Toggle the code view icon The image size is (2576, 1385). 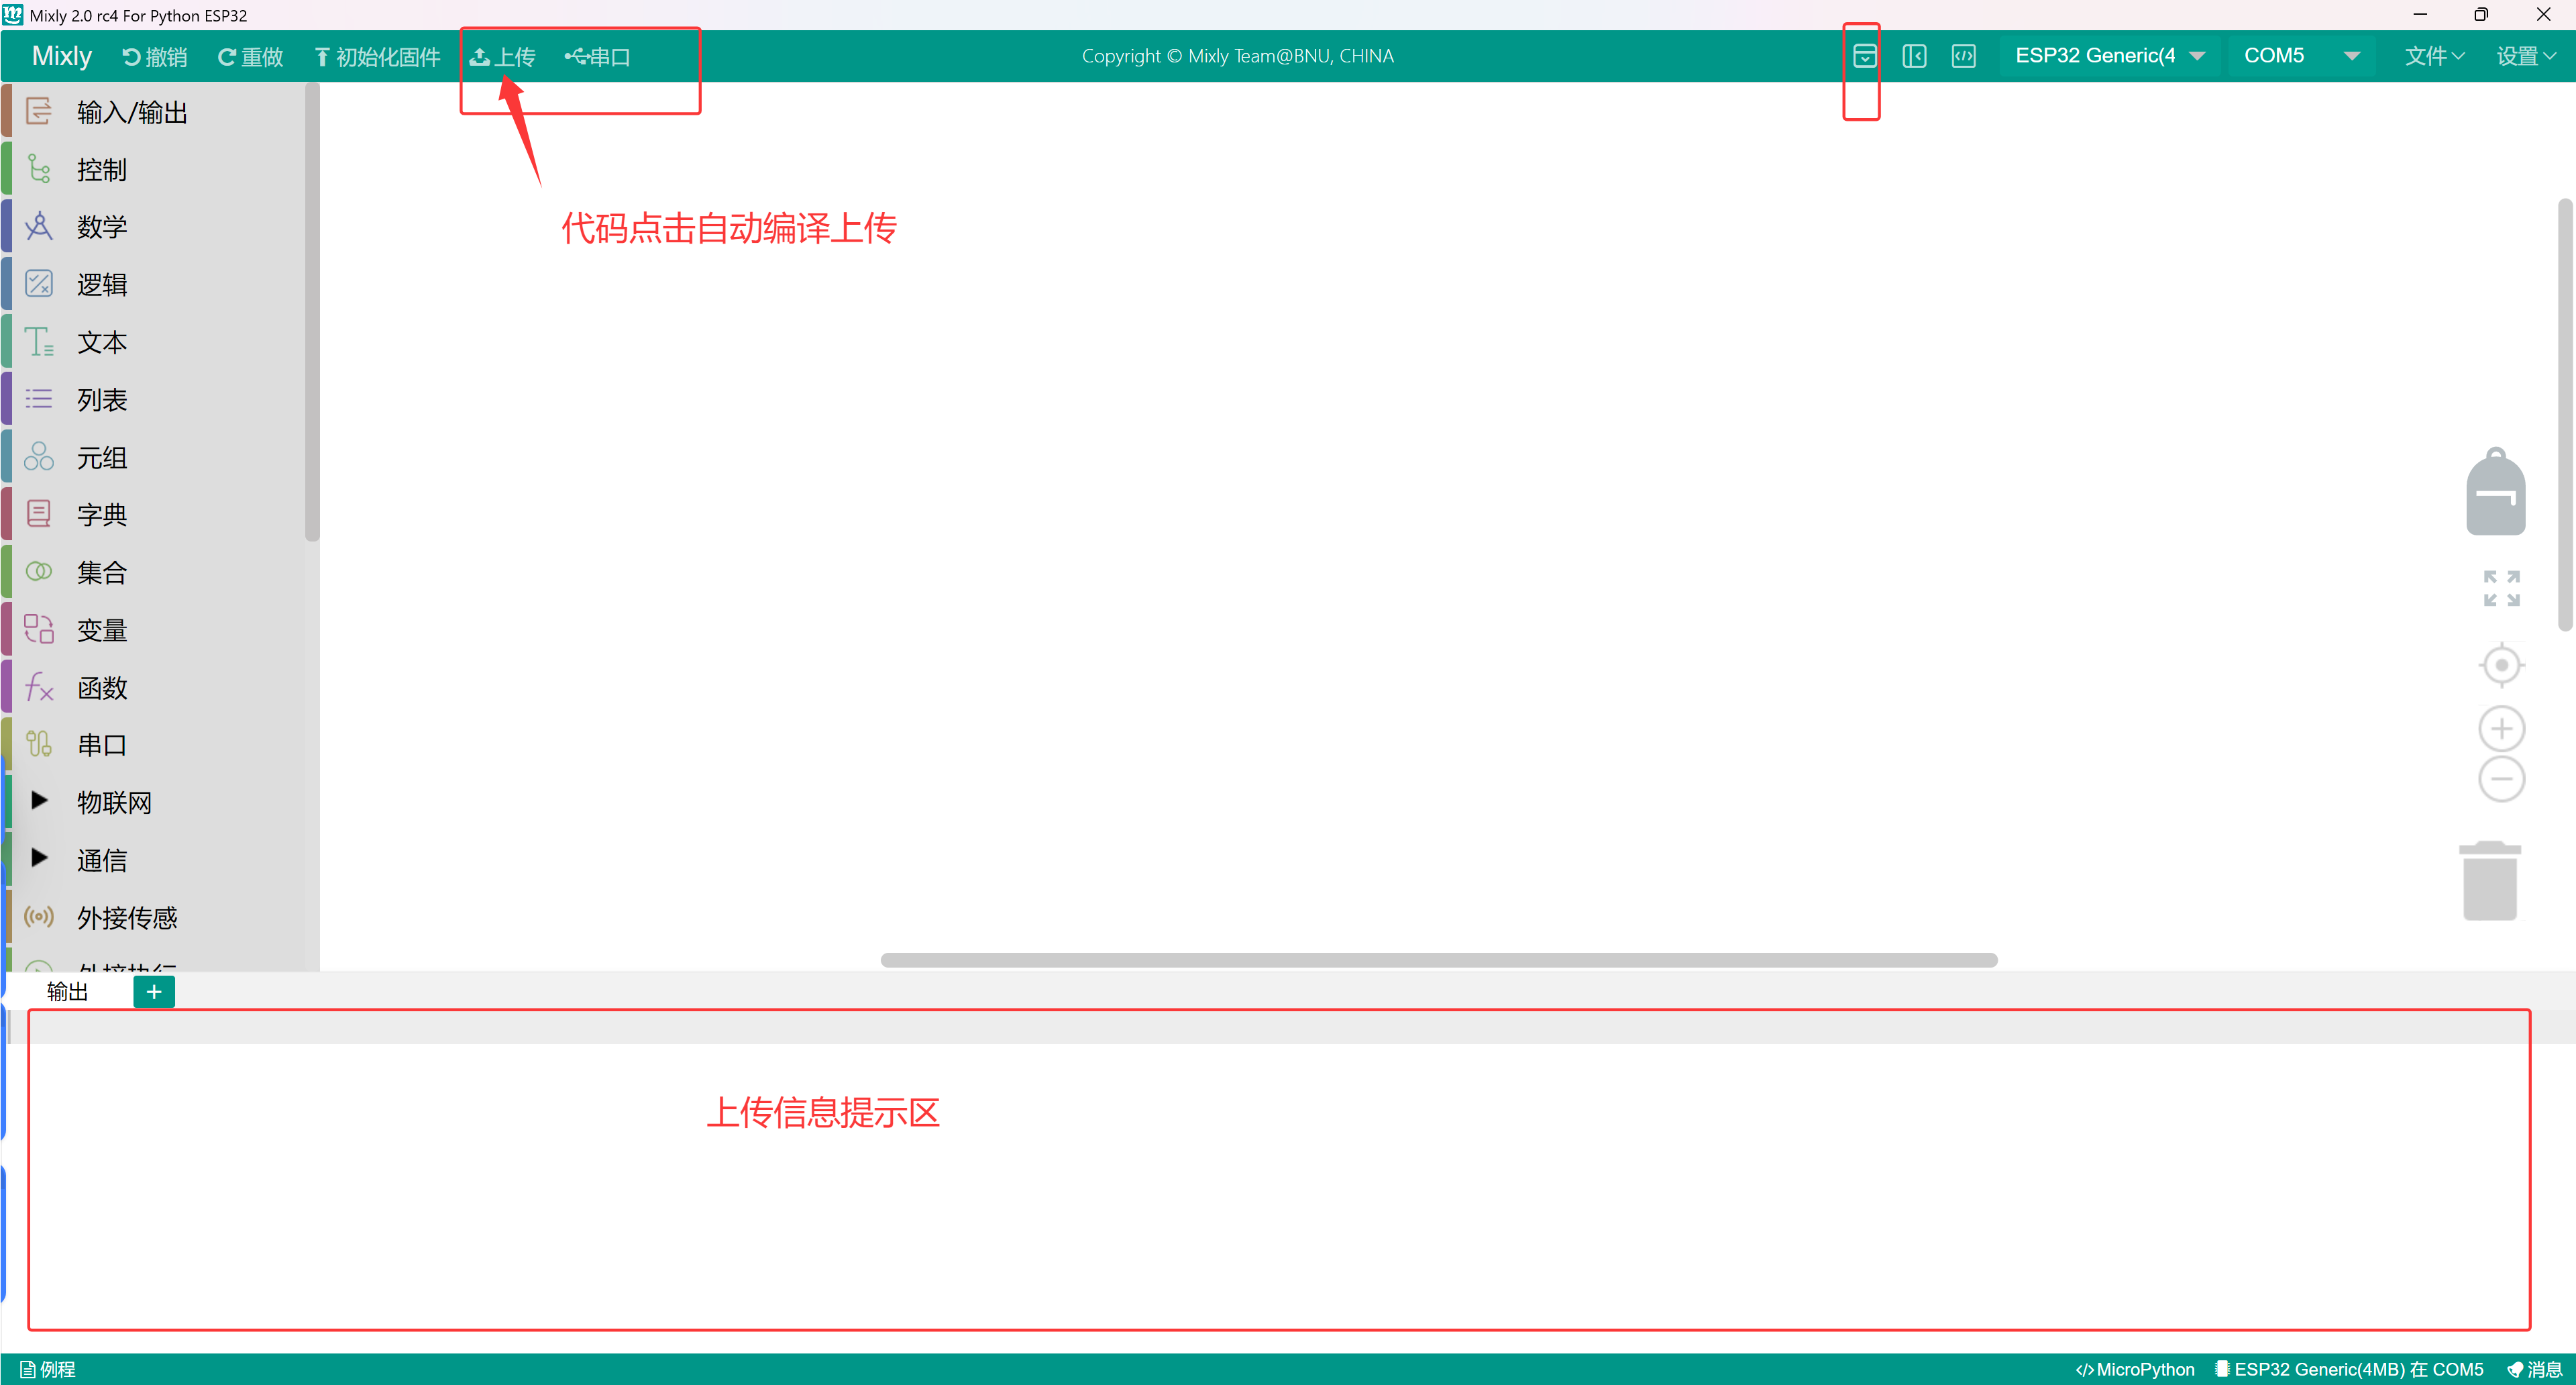pos(1964,56)
